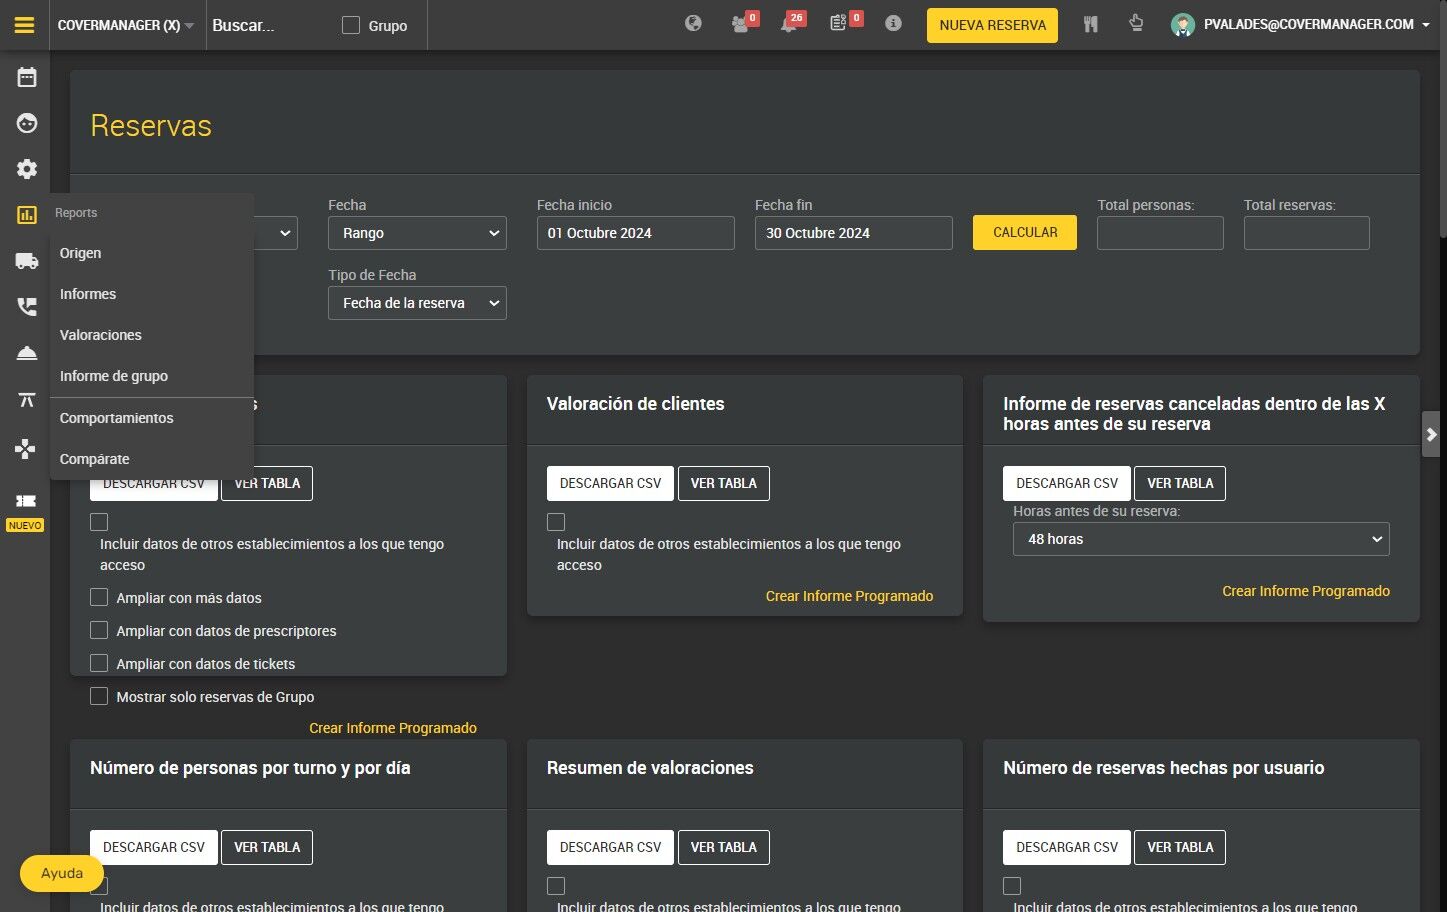1447x912 pixels.
Task: Click the globe icon in top bar
Action: [x=693, y=23]
